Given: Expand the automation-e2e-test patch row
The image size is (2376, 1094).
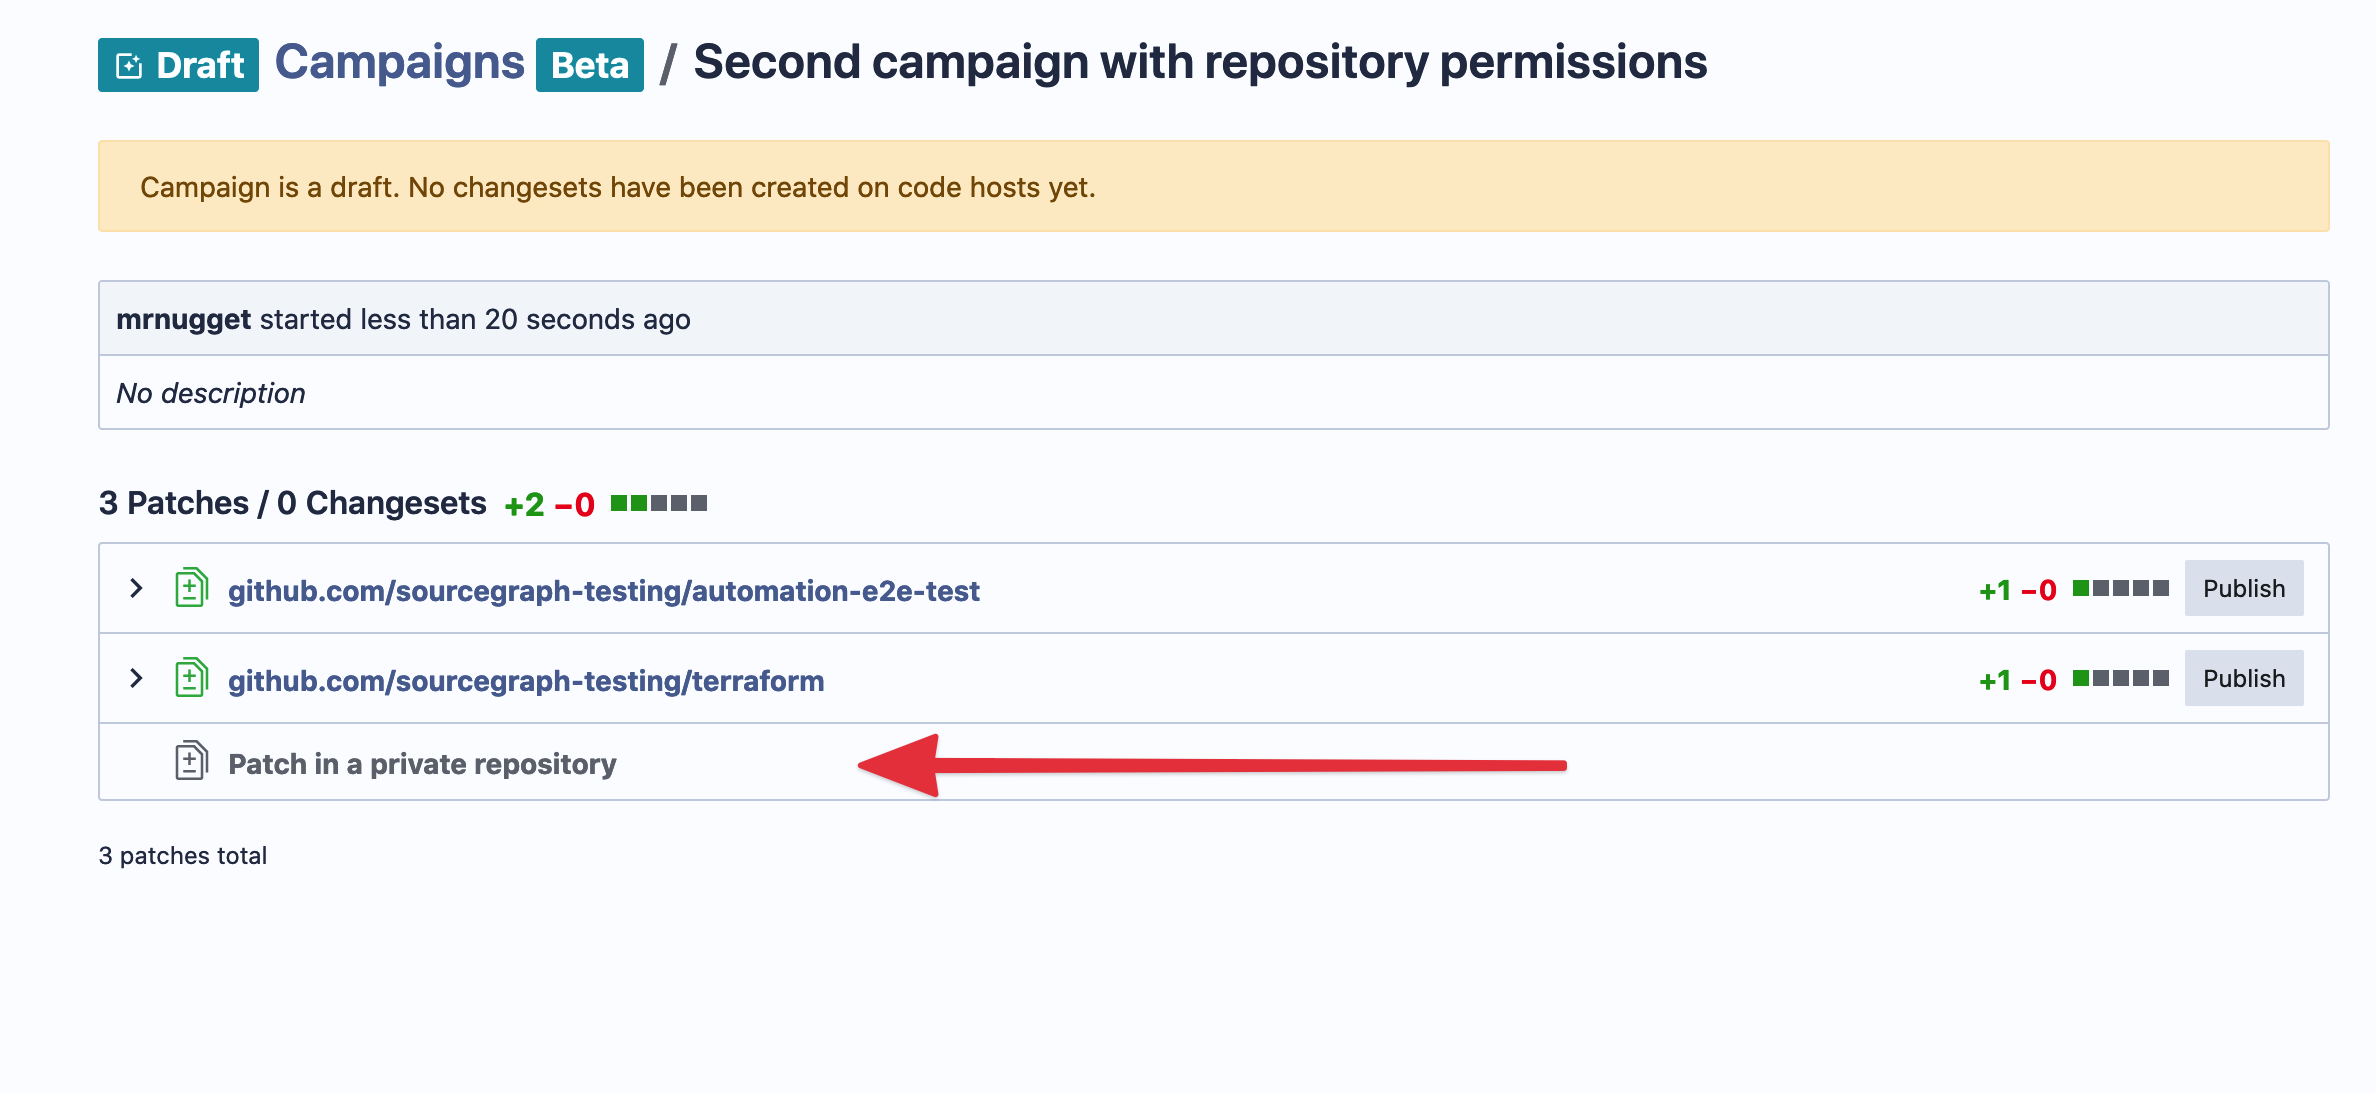Looking at the screenshot, I should click(x=137, y=589).
